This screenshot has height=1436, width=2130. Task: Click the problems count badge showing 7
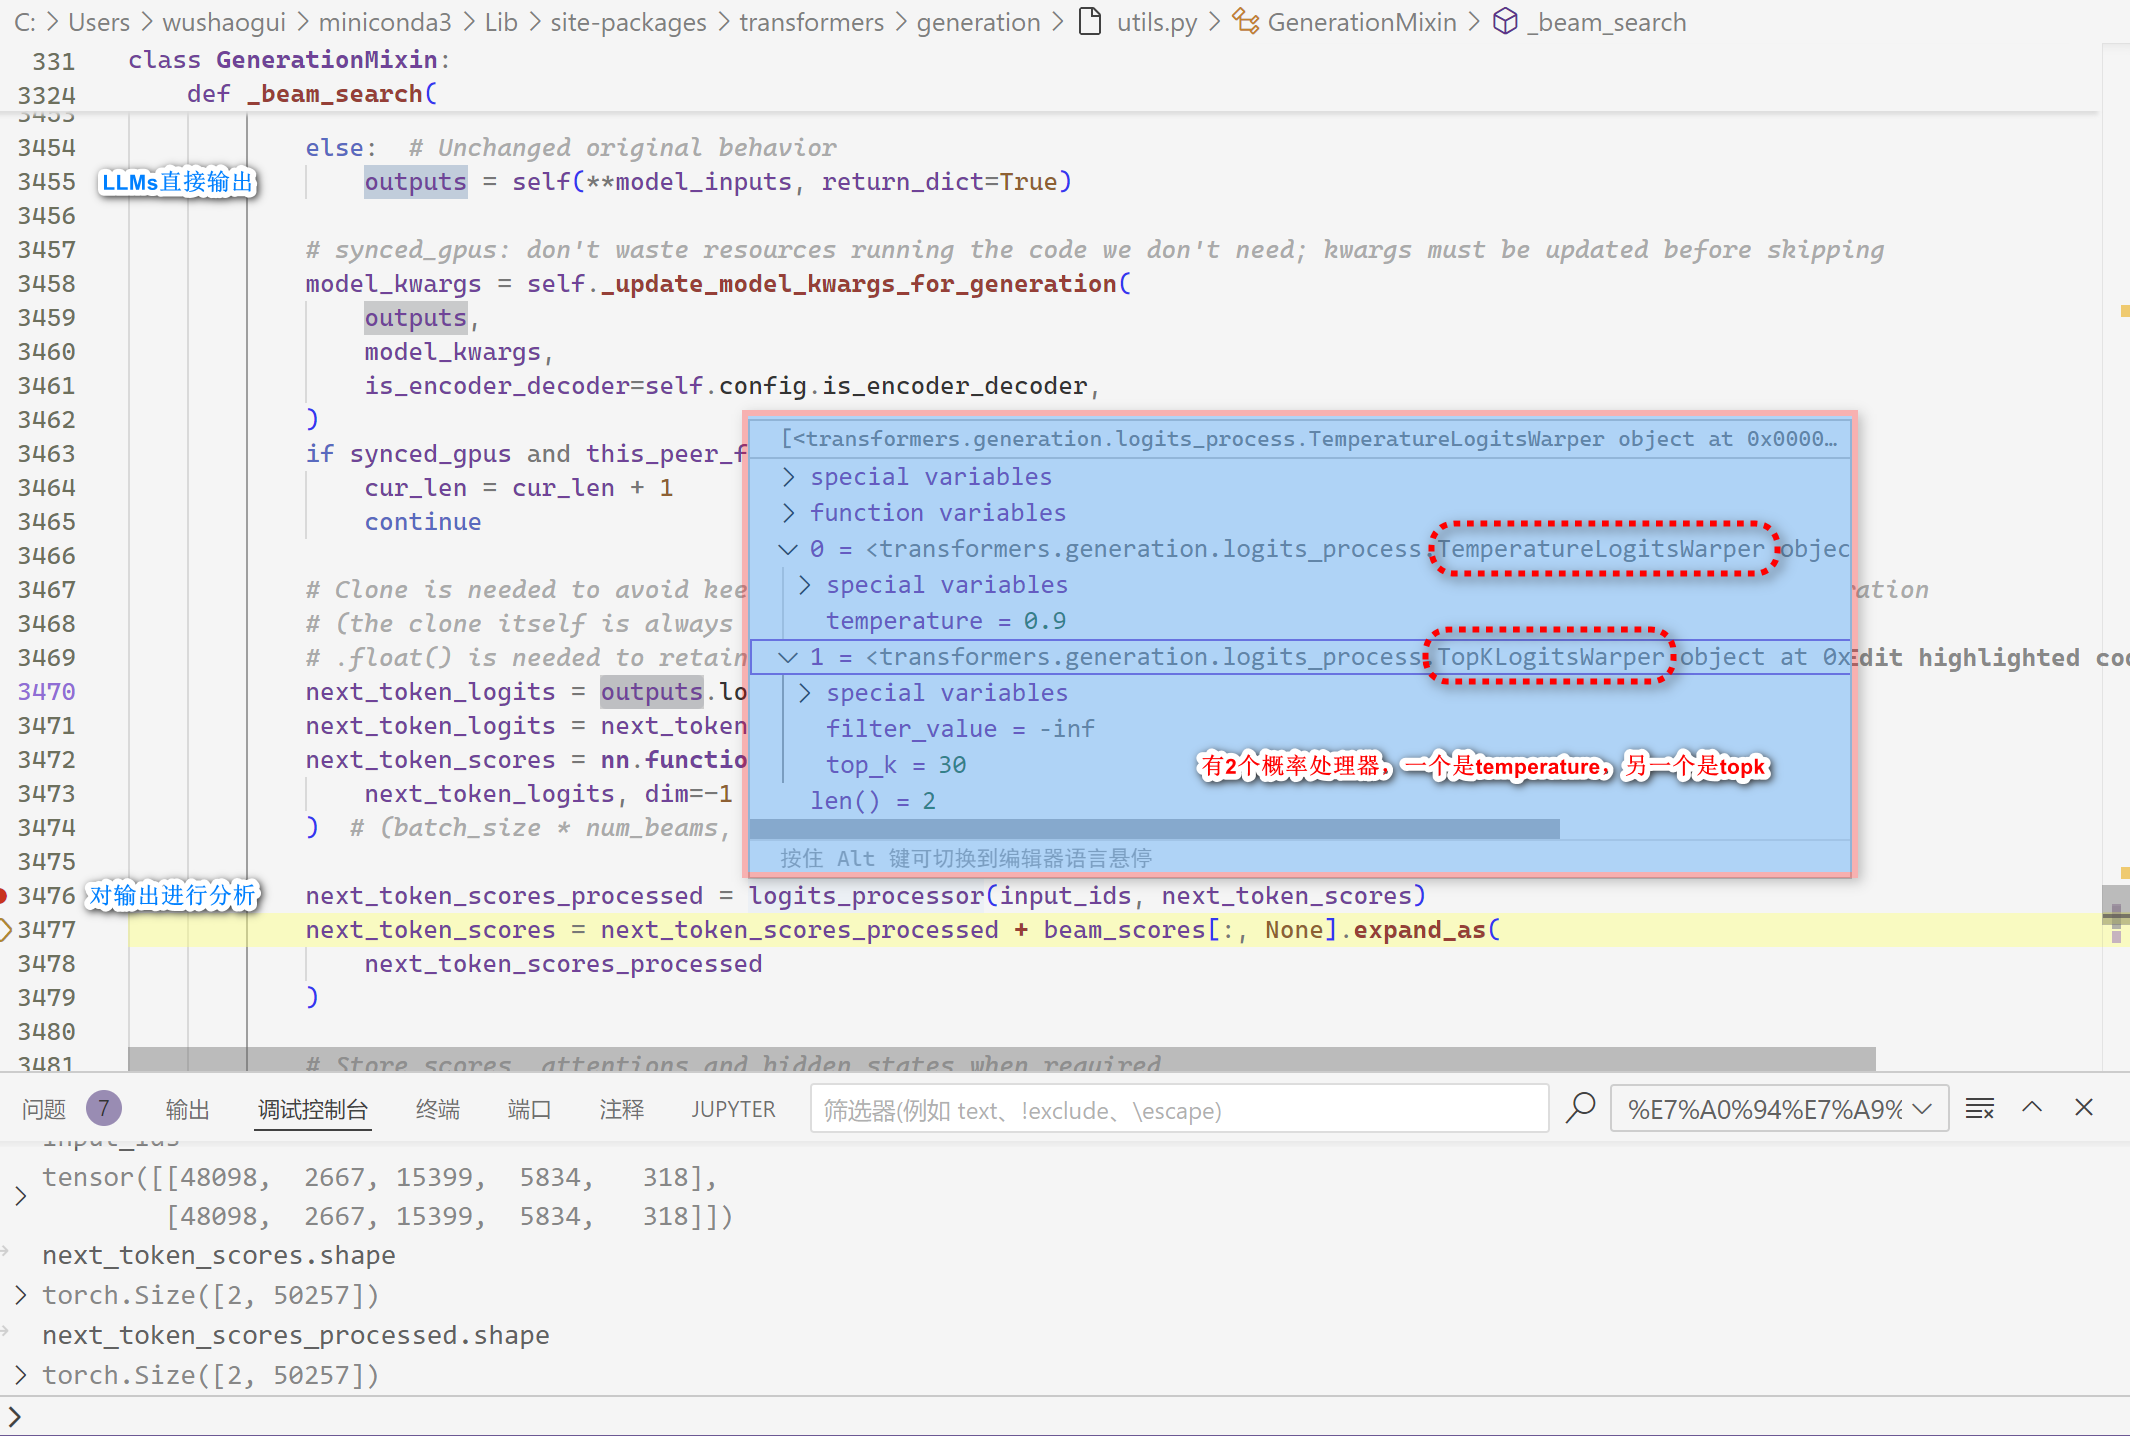pyautogui.click(x=103, y=1108)
